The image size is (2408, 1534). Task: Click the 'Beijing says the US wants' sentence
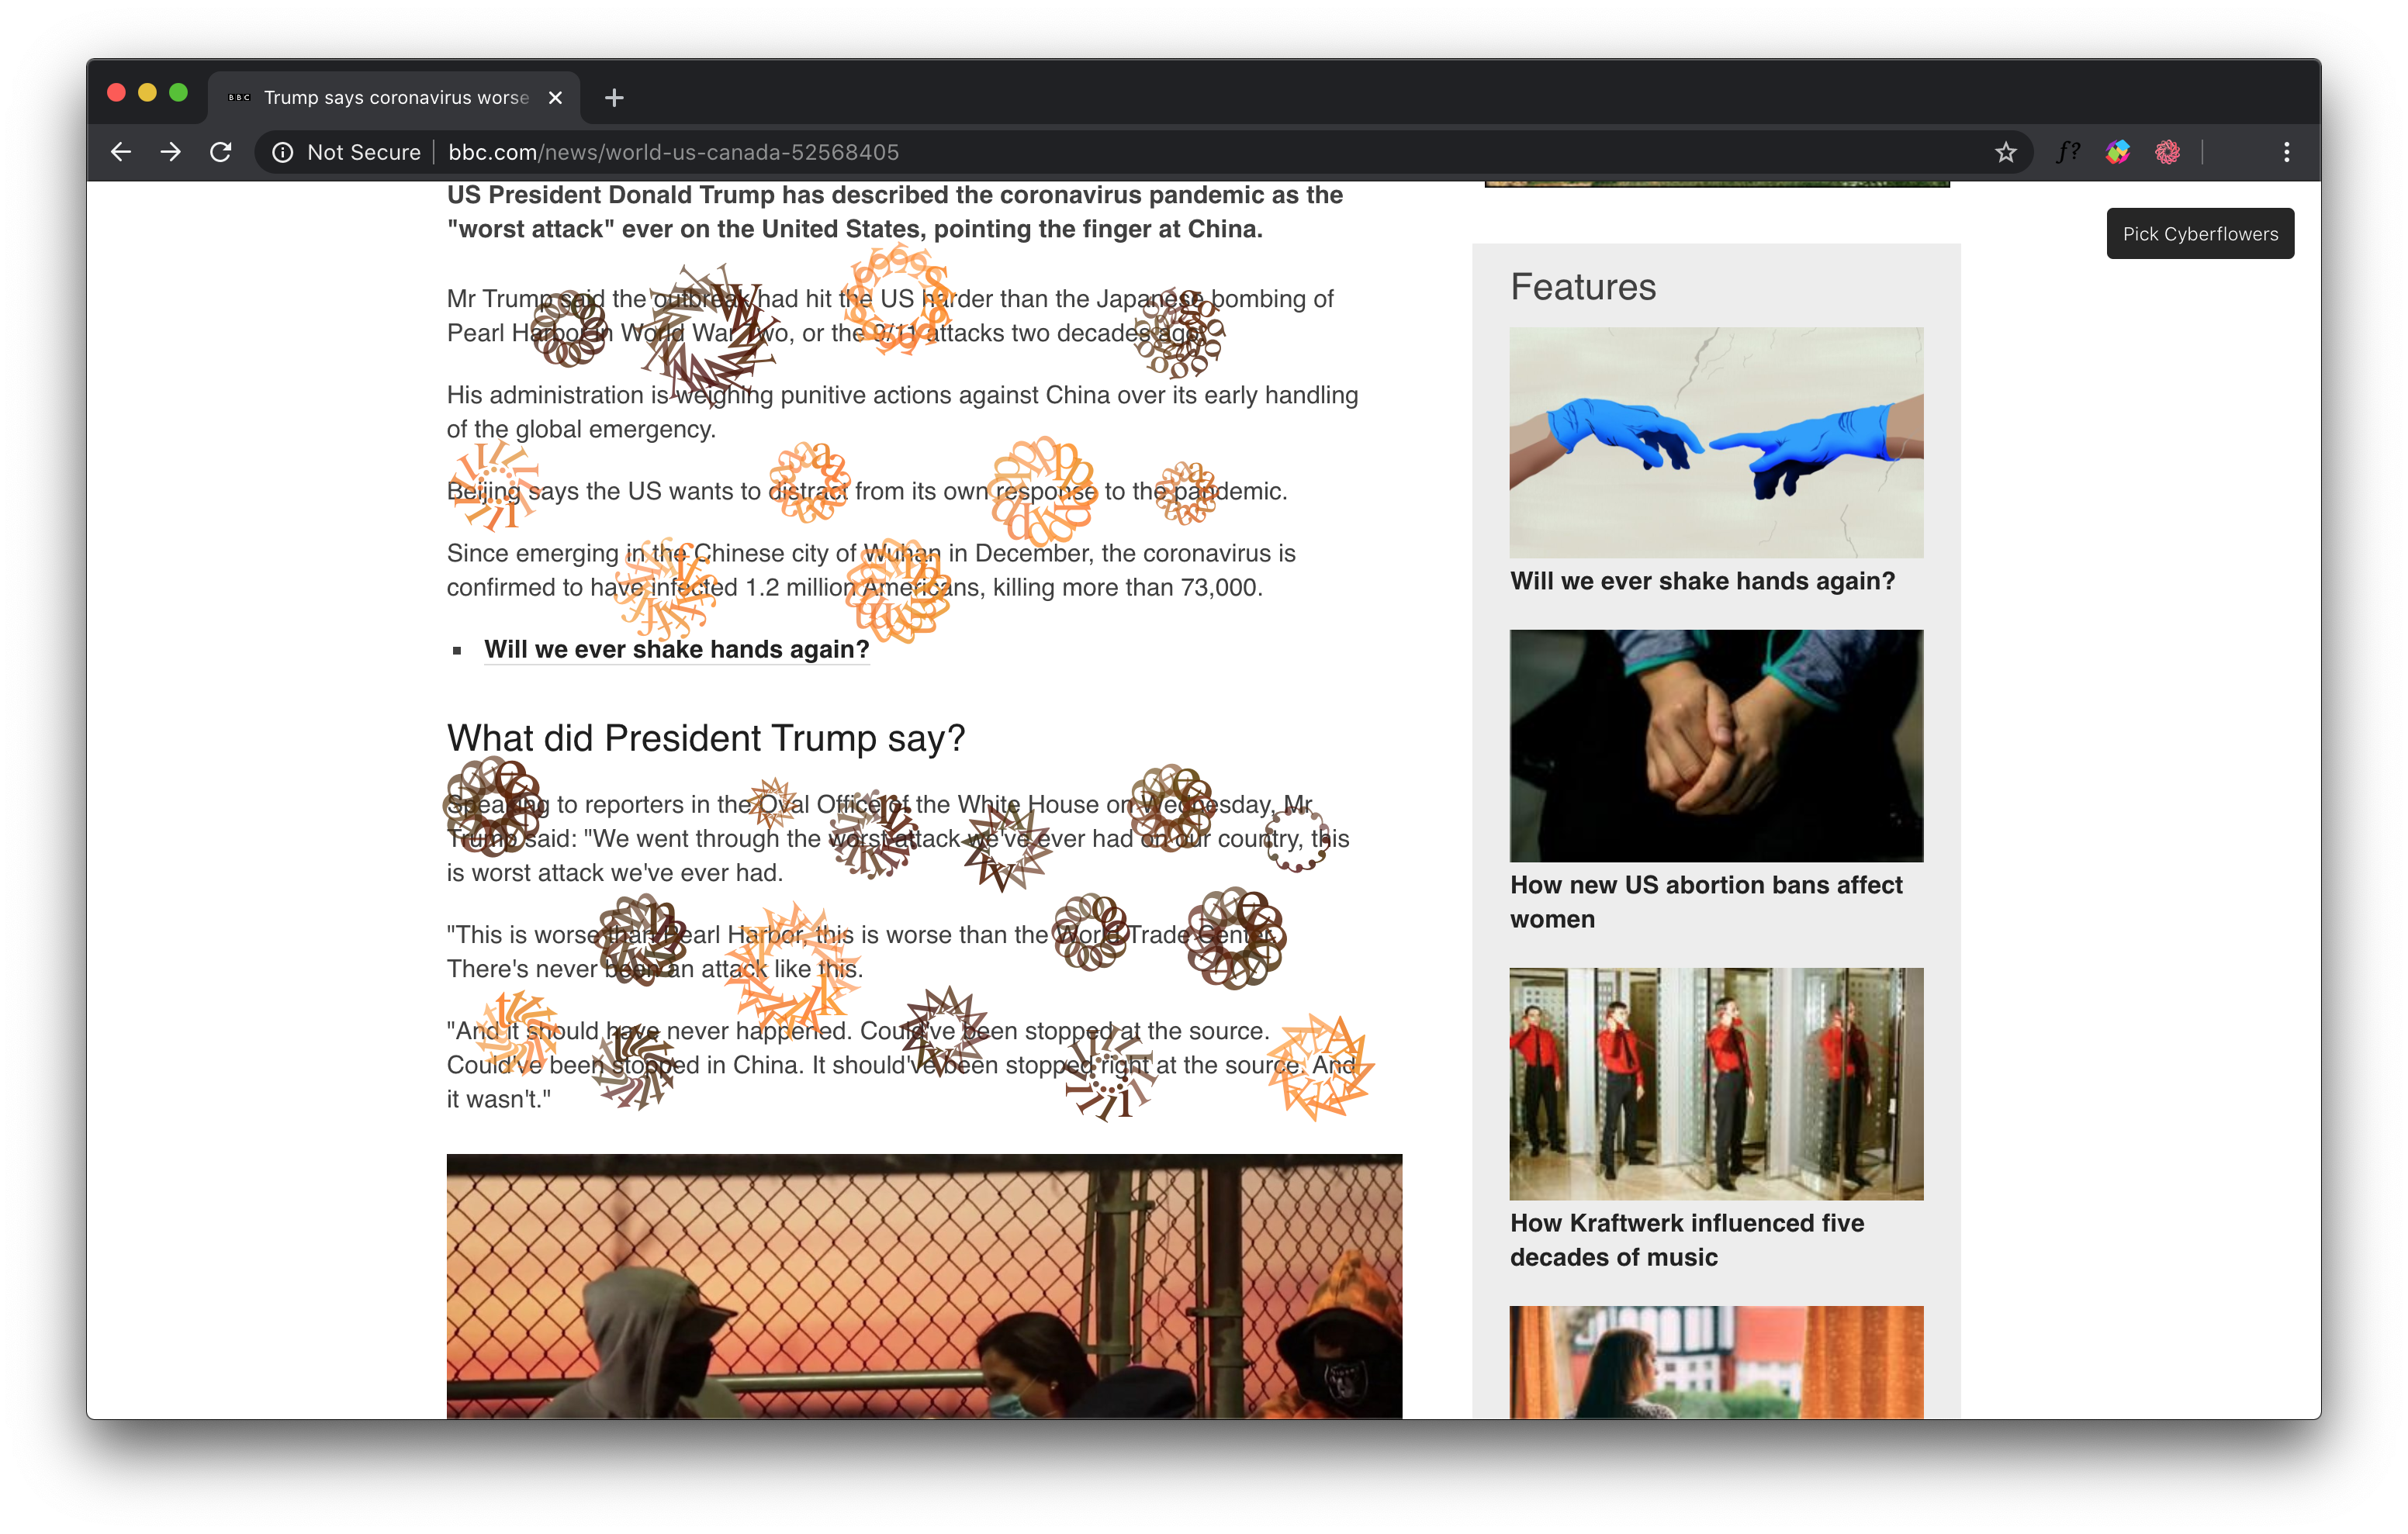(867, 491)
